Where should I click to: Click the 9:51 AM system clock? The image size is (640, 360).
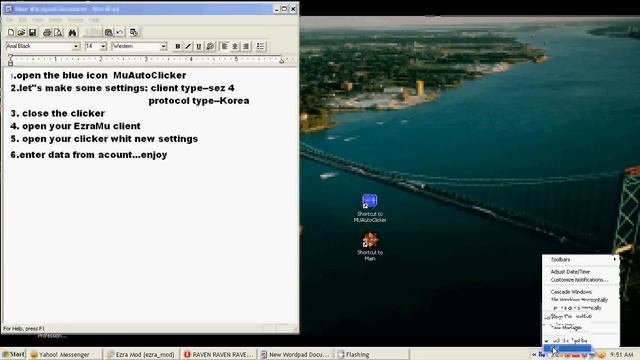tap(622, 355)
